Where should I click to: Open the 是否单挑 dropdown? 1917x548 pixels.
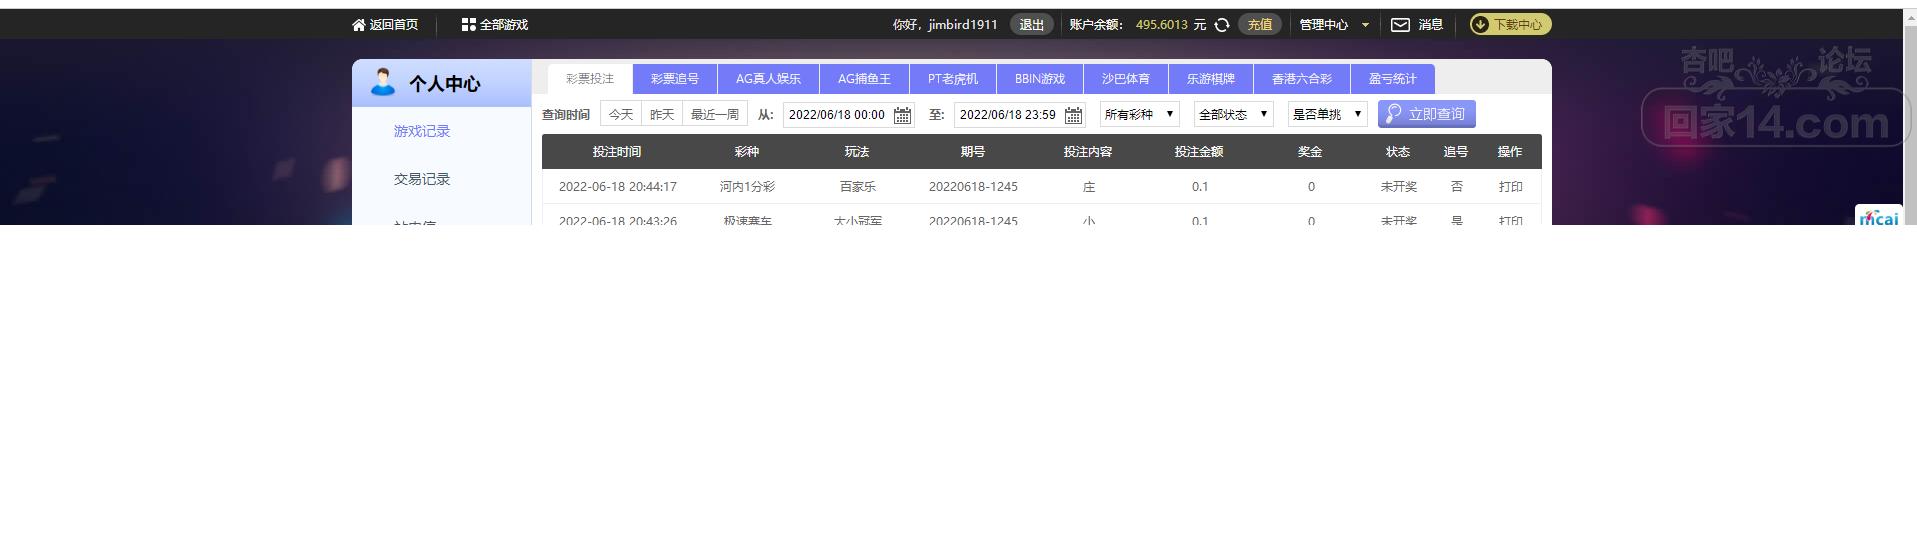pyautogui.click(x=1328, y=114)
